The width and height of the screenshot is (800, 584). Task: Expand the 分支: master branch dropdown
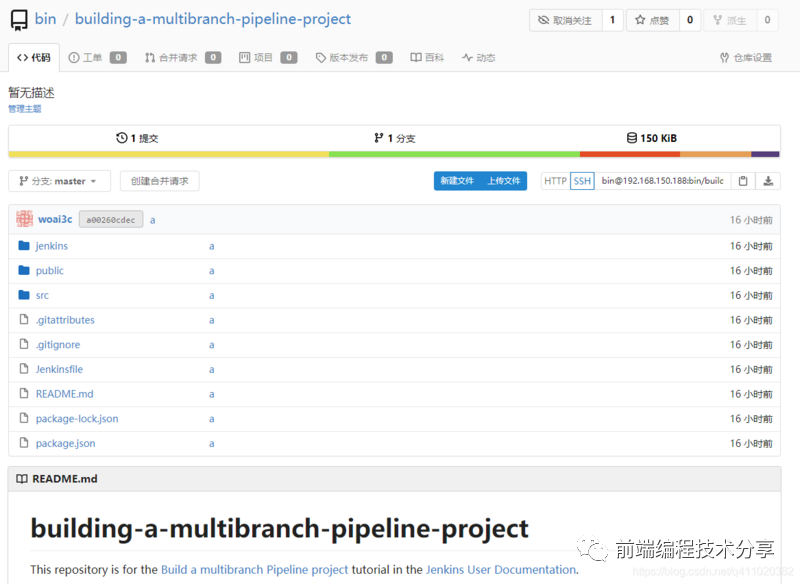coord(59,181)
